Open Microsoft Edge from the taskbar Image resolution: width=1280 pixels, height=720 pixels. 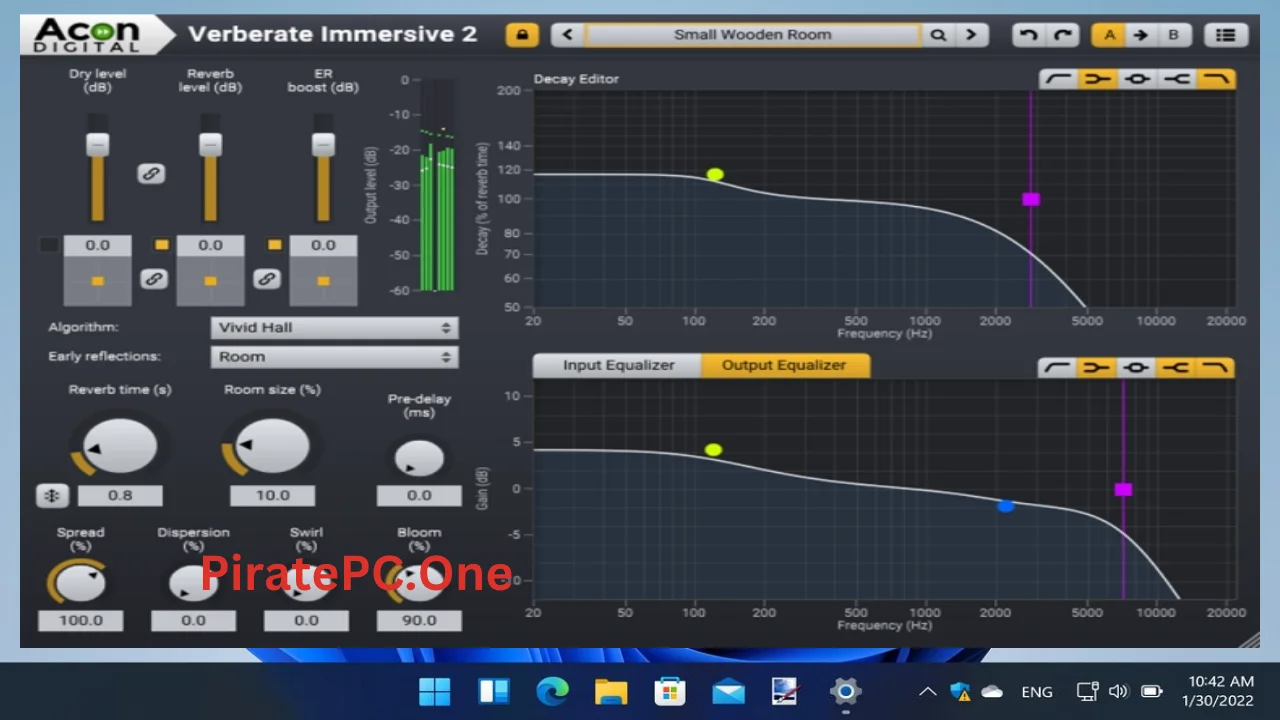[552, 691]
